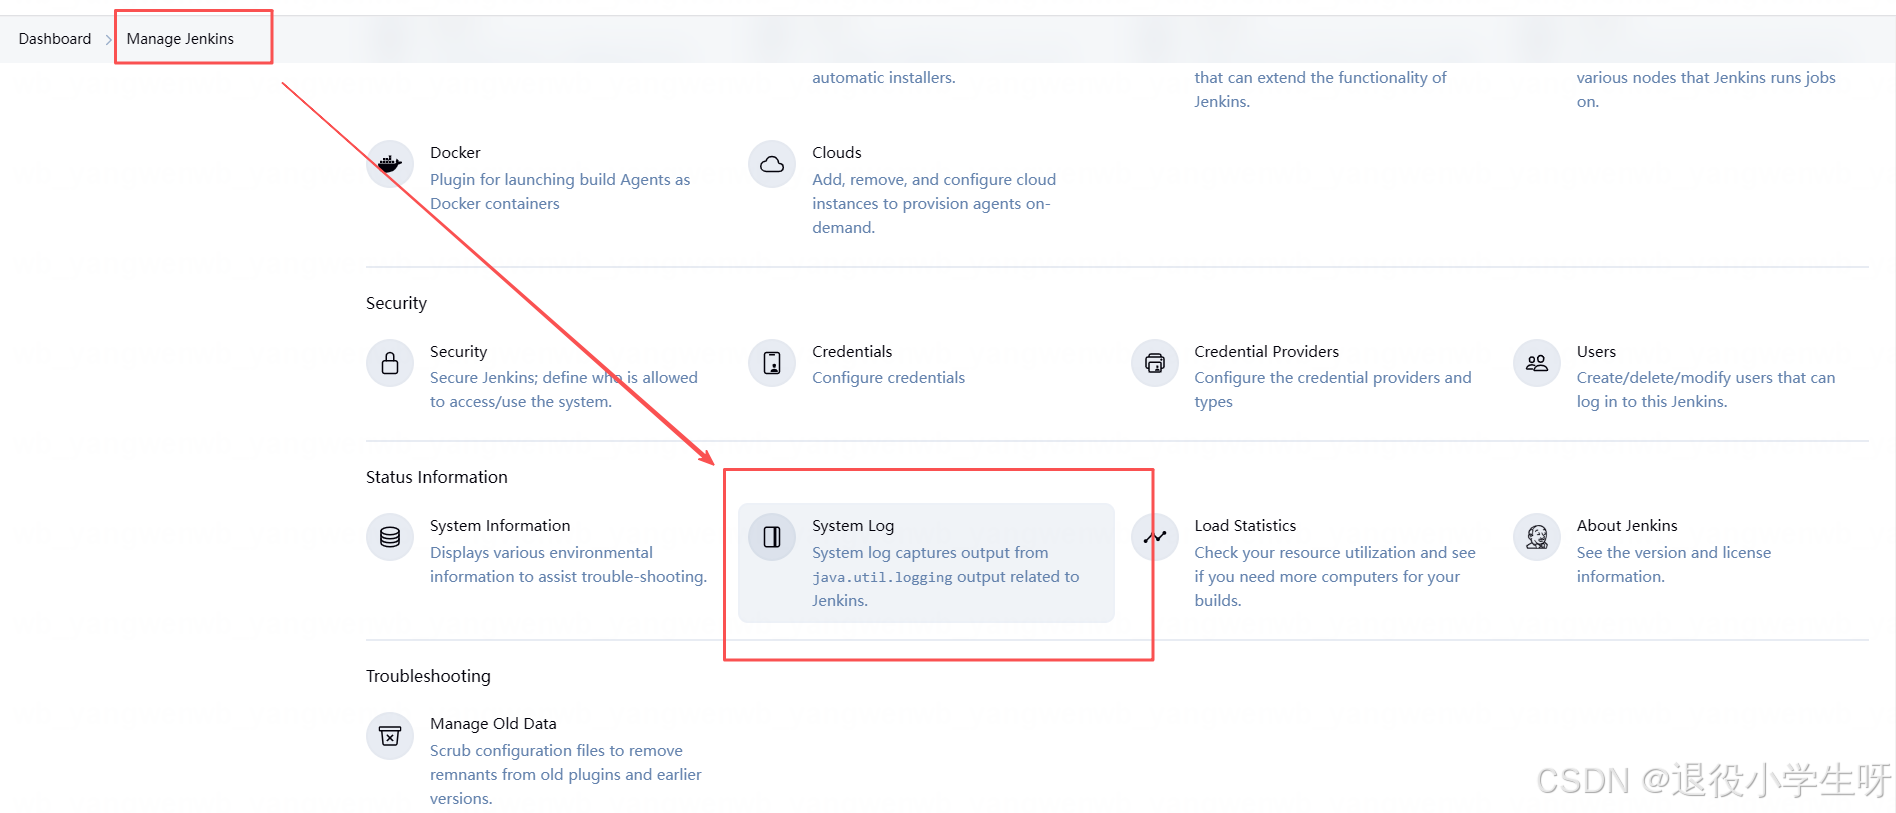This screenshot has width=1896, height=813.
Task: Click 'various nodes that Jenkins runs jobs' text
Action: 1706,89
